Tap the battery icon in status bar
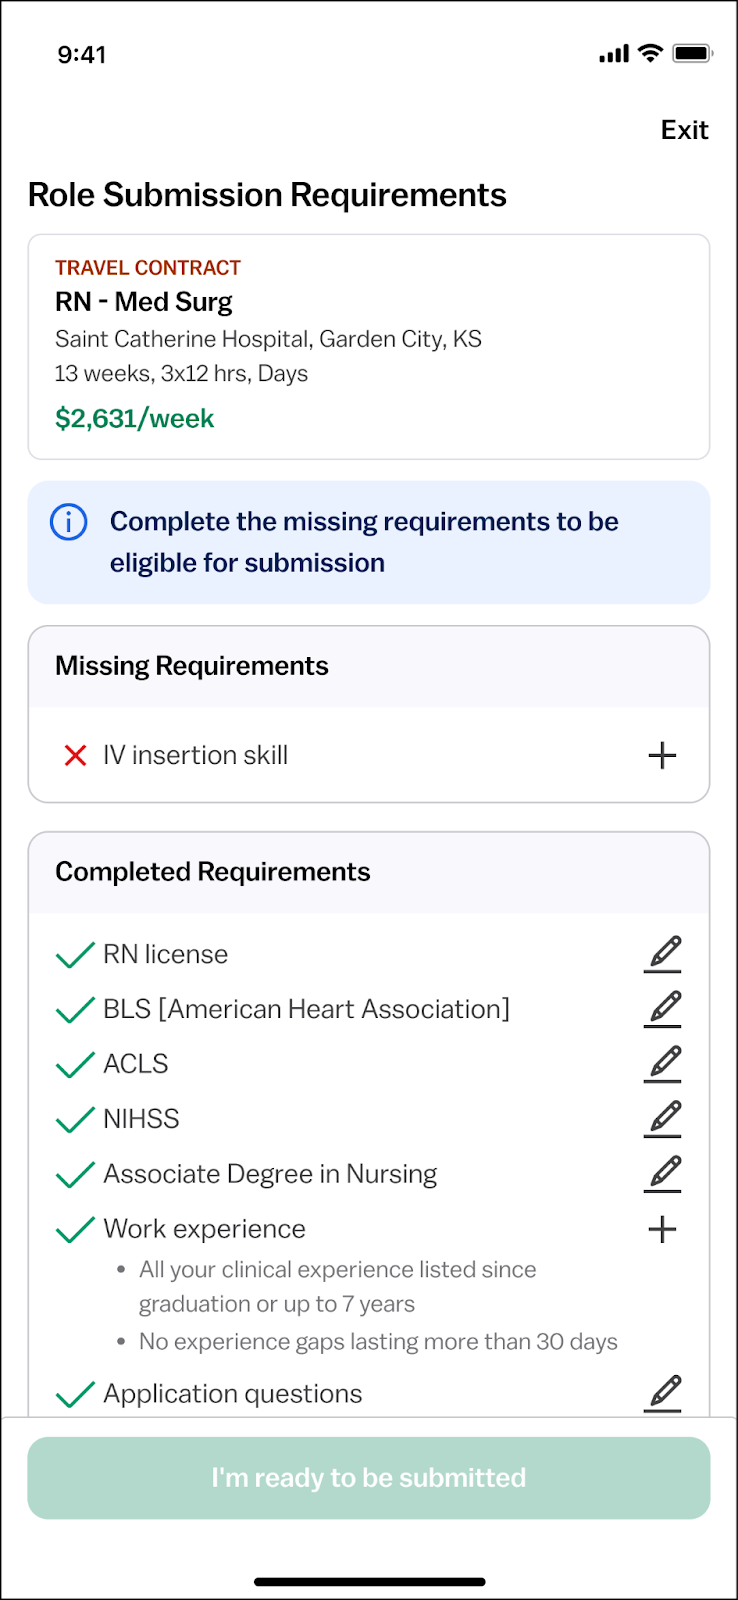The width and height of the screenshot is (738, 1600). pyautogui.click(x=692, y=53)
